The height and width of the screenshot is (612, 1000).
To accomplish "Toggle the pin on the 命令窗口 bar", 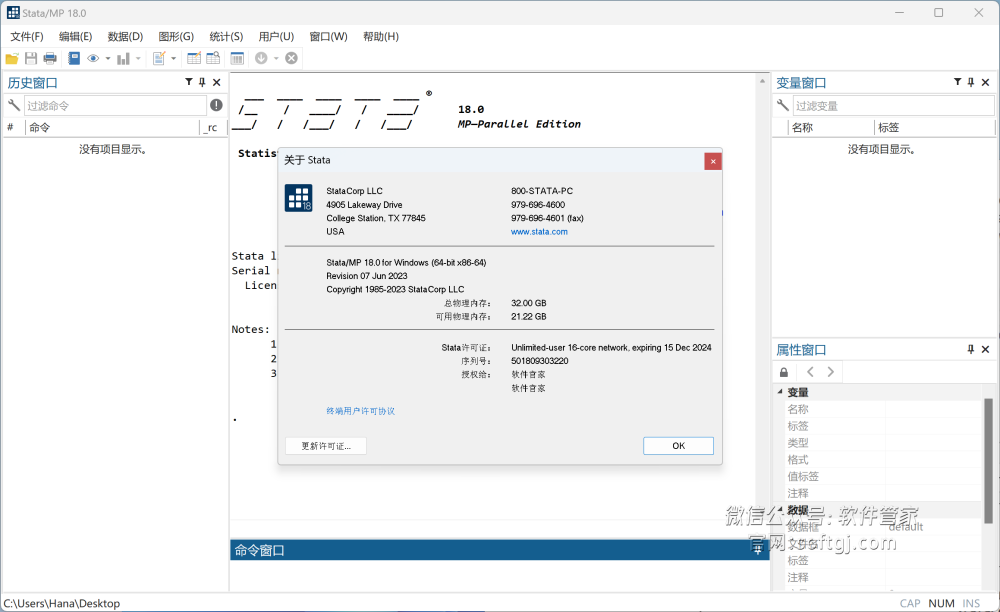I will (757, 550).
